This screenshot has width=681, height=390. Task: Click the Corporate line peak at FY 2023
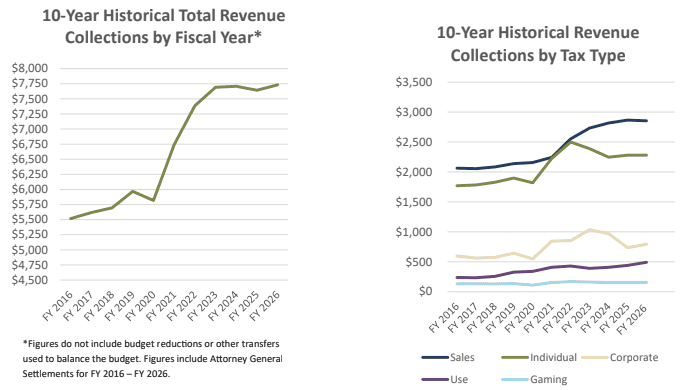coord(589,229)
